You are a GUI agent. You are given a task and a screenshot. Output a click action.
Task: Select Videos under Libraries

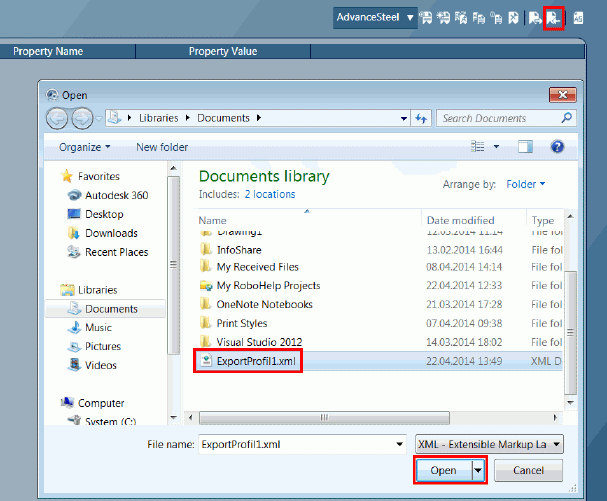click(x=100, y=365)
